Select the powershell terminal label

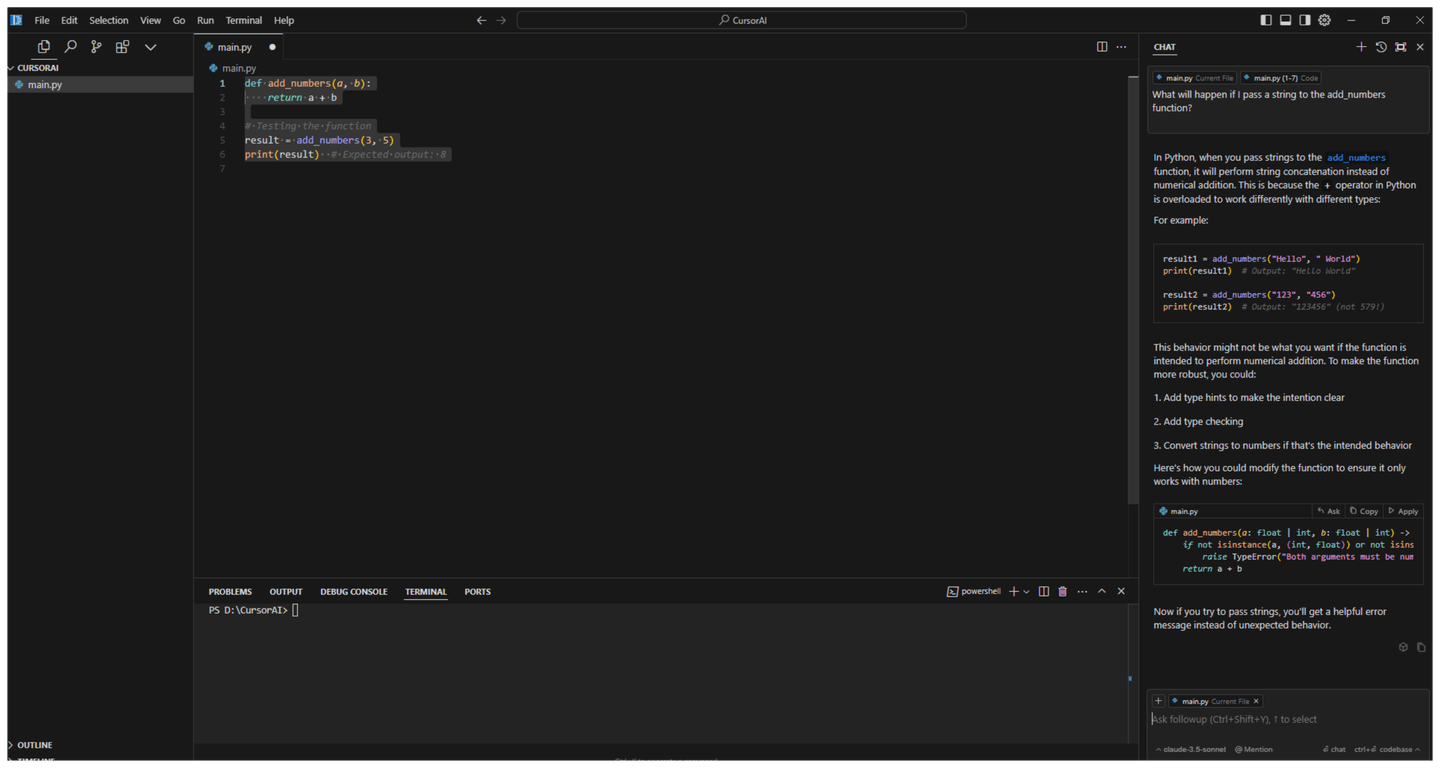pyautogui.click(x=974, y=591)
